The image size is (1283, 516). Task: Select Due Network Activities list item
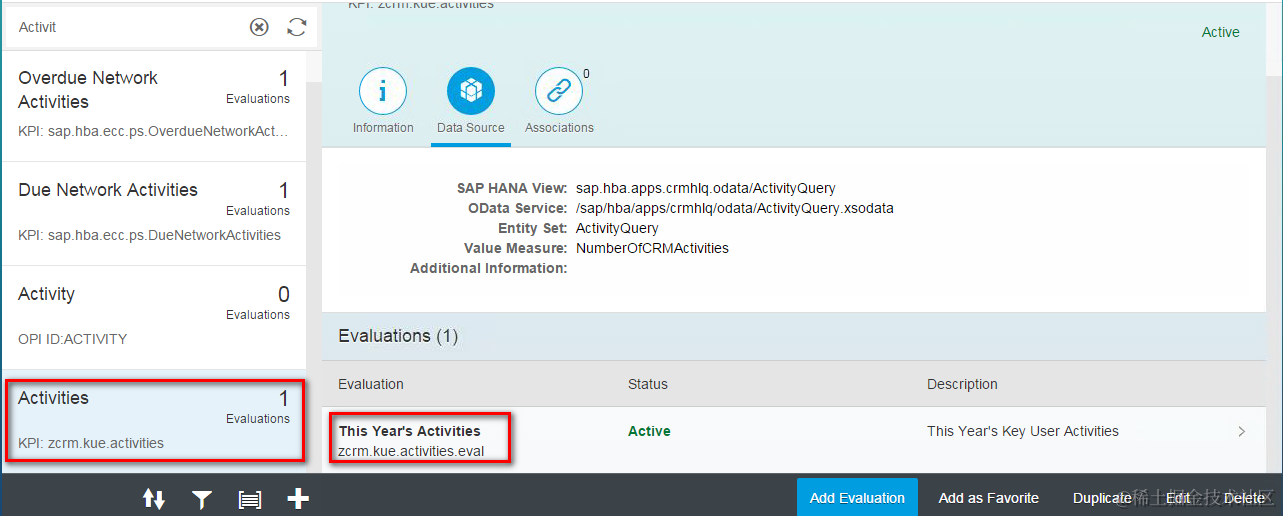point(154,213)
